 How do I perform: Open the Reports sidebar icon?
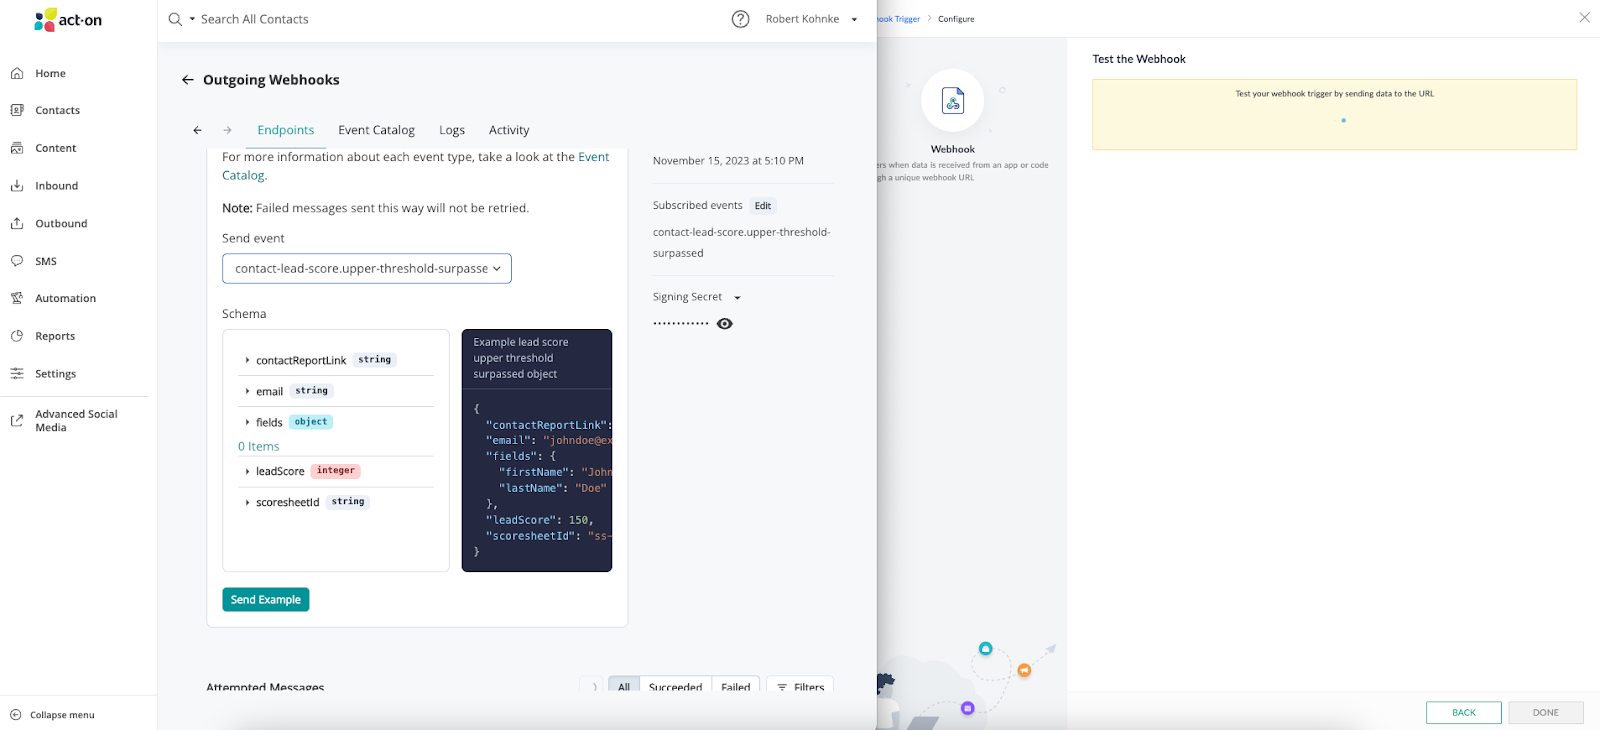pos(17,336)
